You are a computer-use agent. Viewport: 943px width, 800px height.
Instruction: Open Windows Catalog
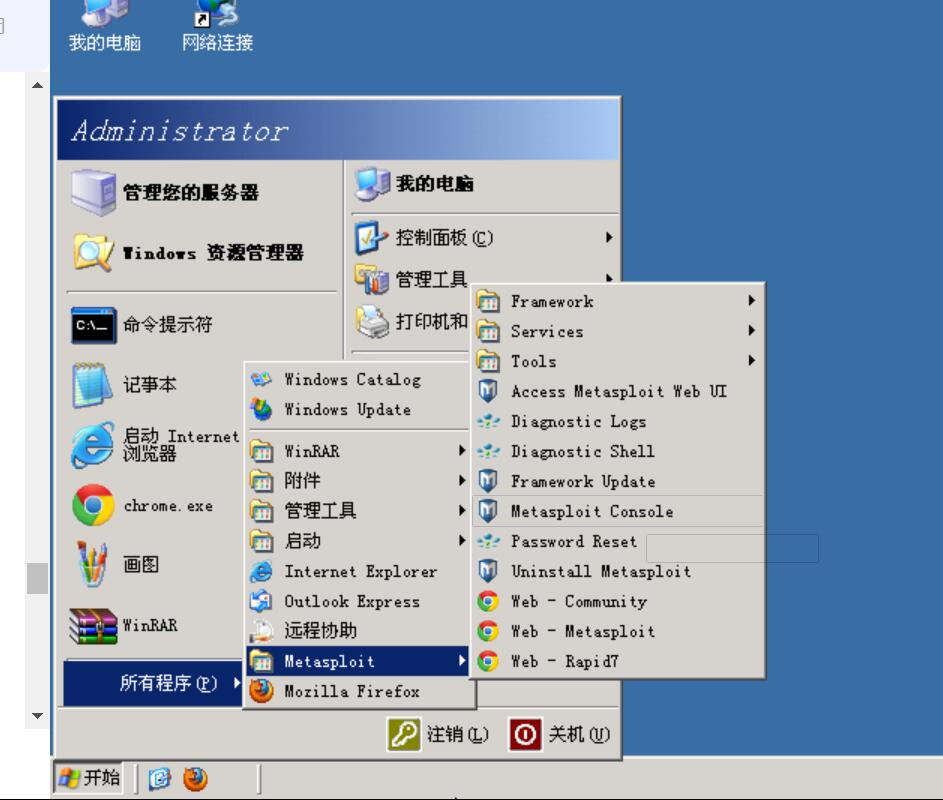pyautogui.click(x=357, y=380)
